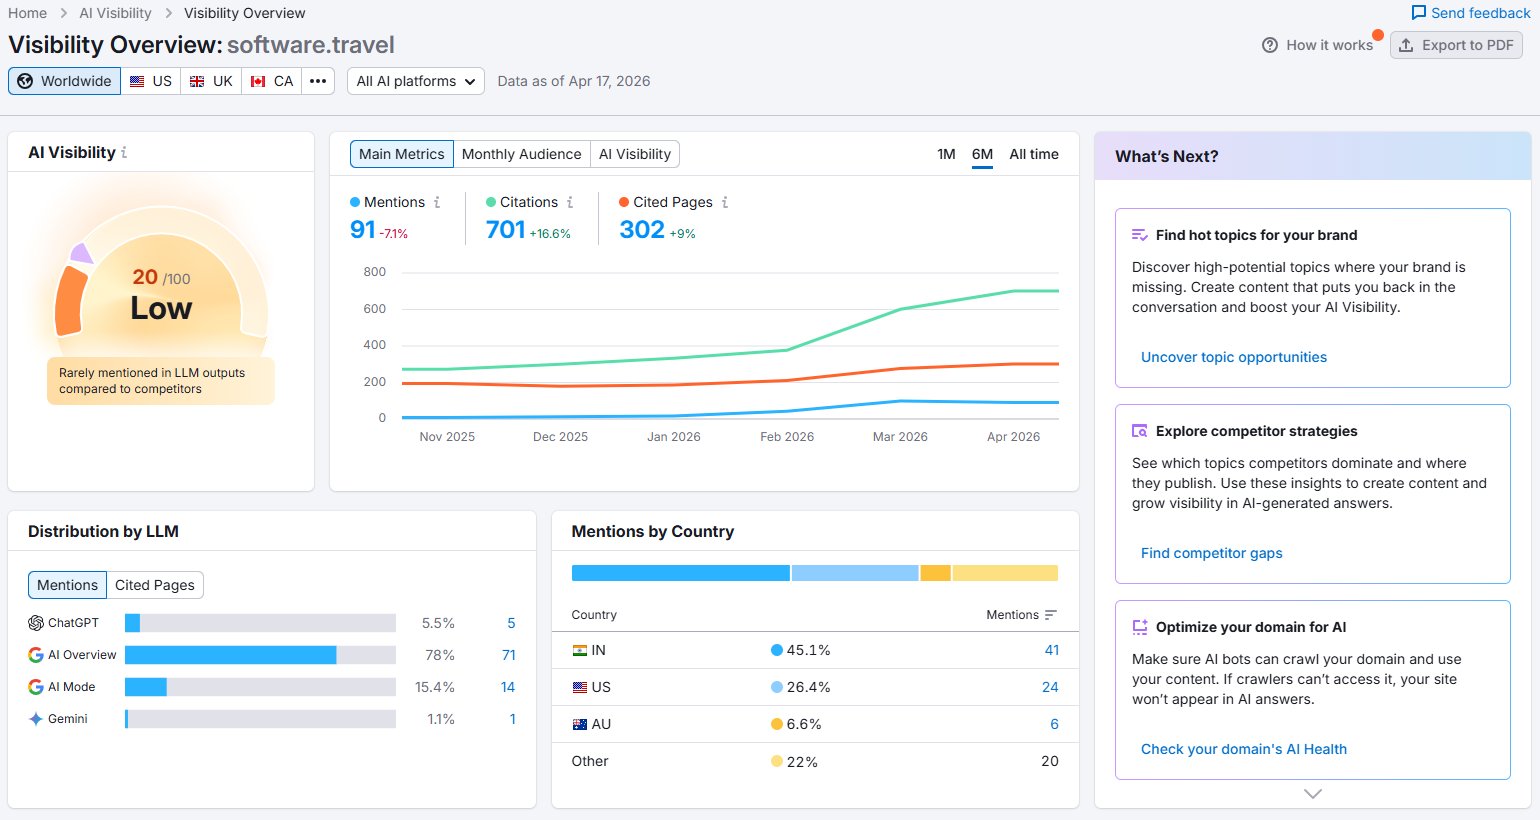
Task: Open the All AI platforms dropdown
Action: pyautogui.click(x=416, y=81)
